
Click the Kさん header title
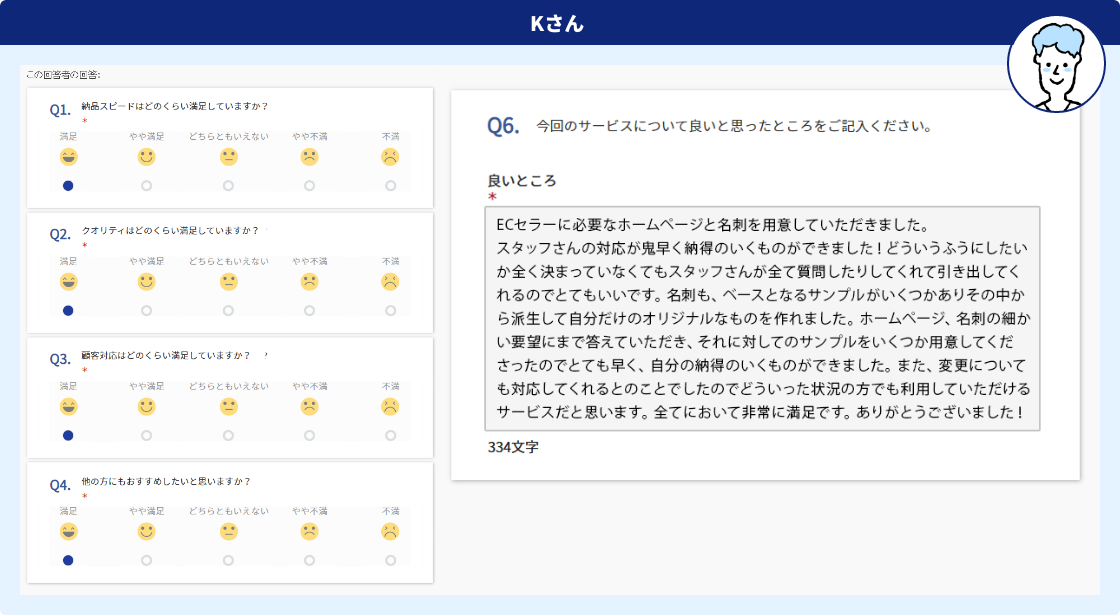[x=558, y=23]
